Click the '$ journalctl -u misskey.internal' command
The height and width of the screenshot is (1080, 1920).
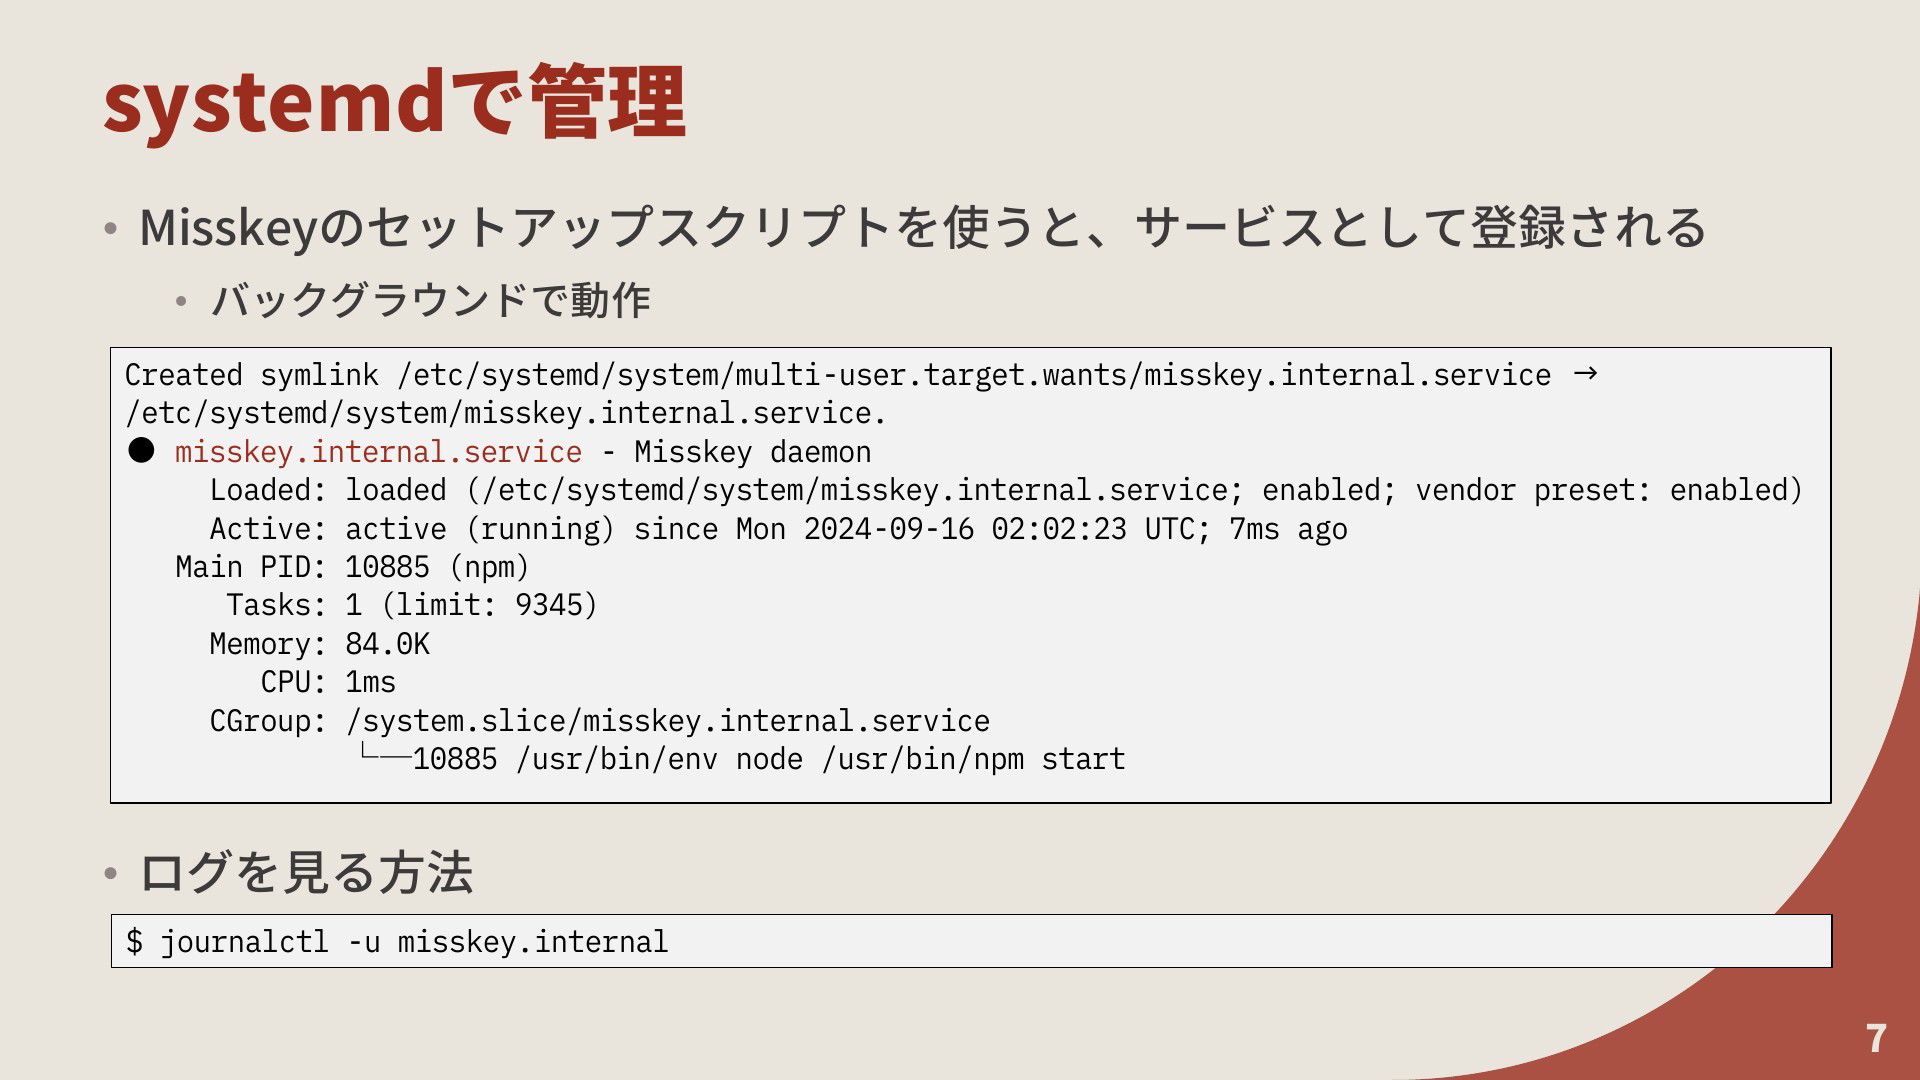[396, 942]
